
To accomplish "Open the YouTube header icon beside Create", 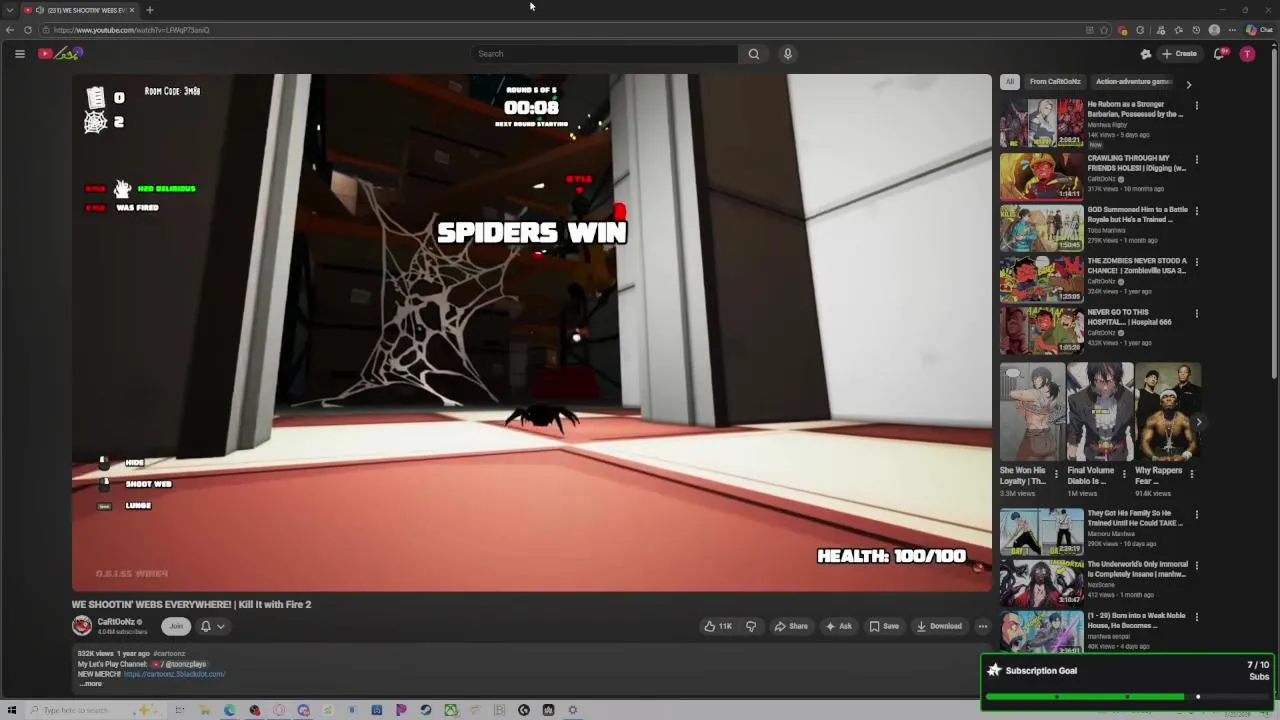I will click(x=1146, y=54).
